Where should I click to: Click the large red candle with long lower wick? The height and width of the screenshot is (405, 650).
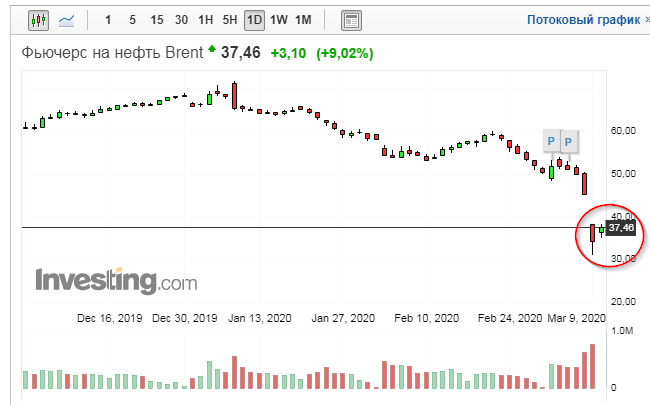pos(593,239)
